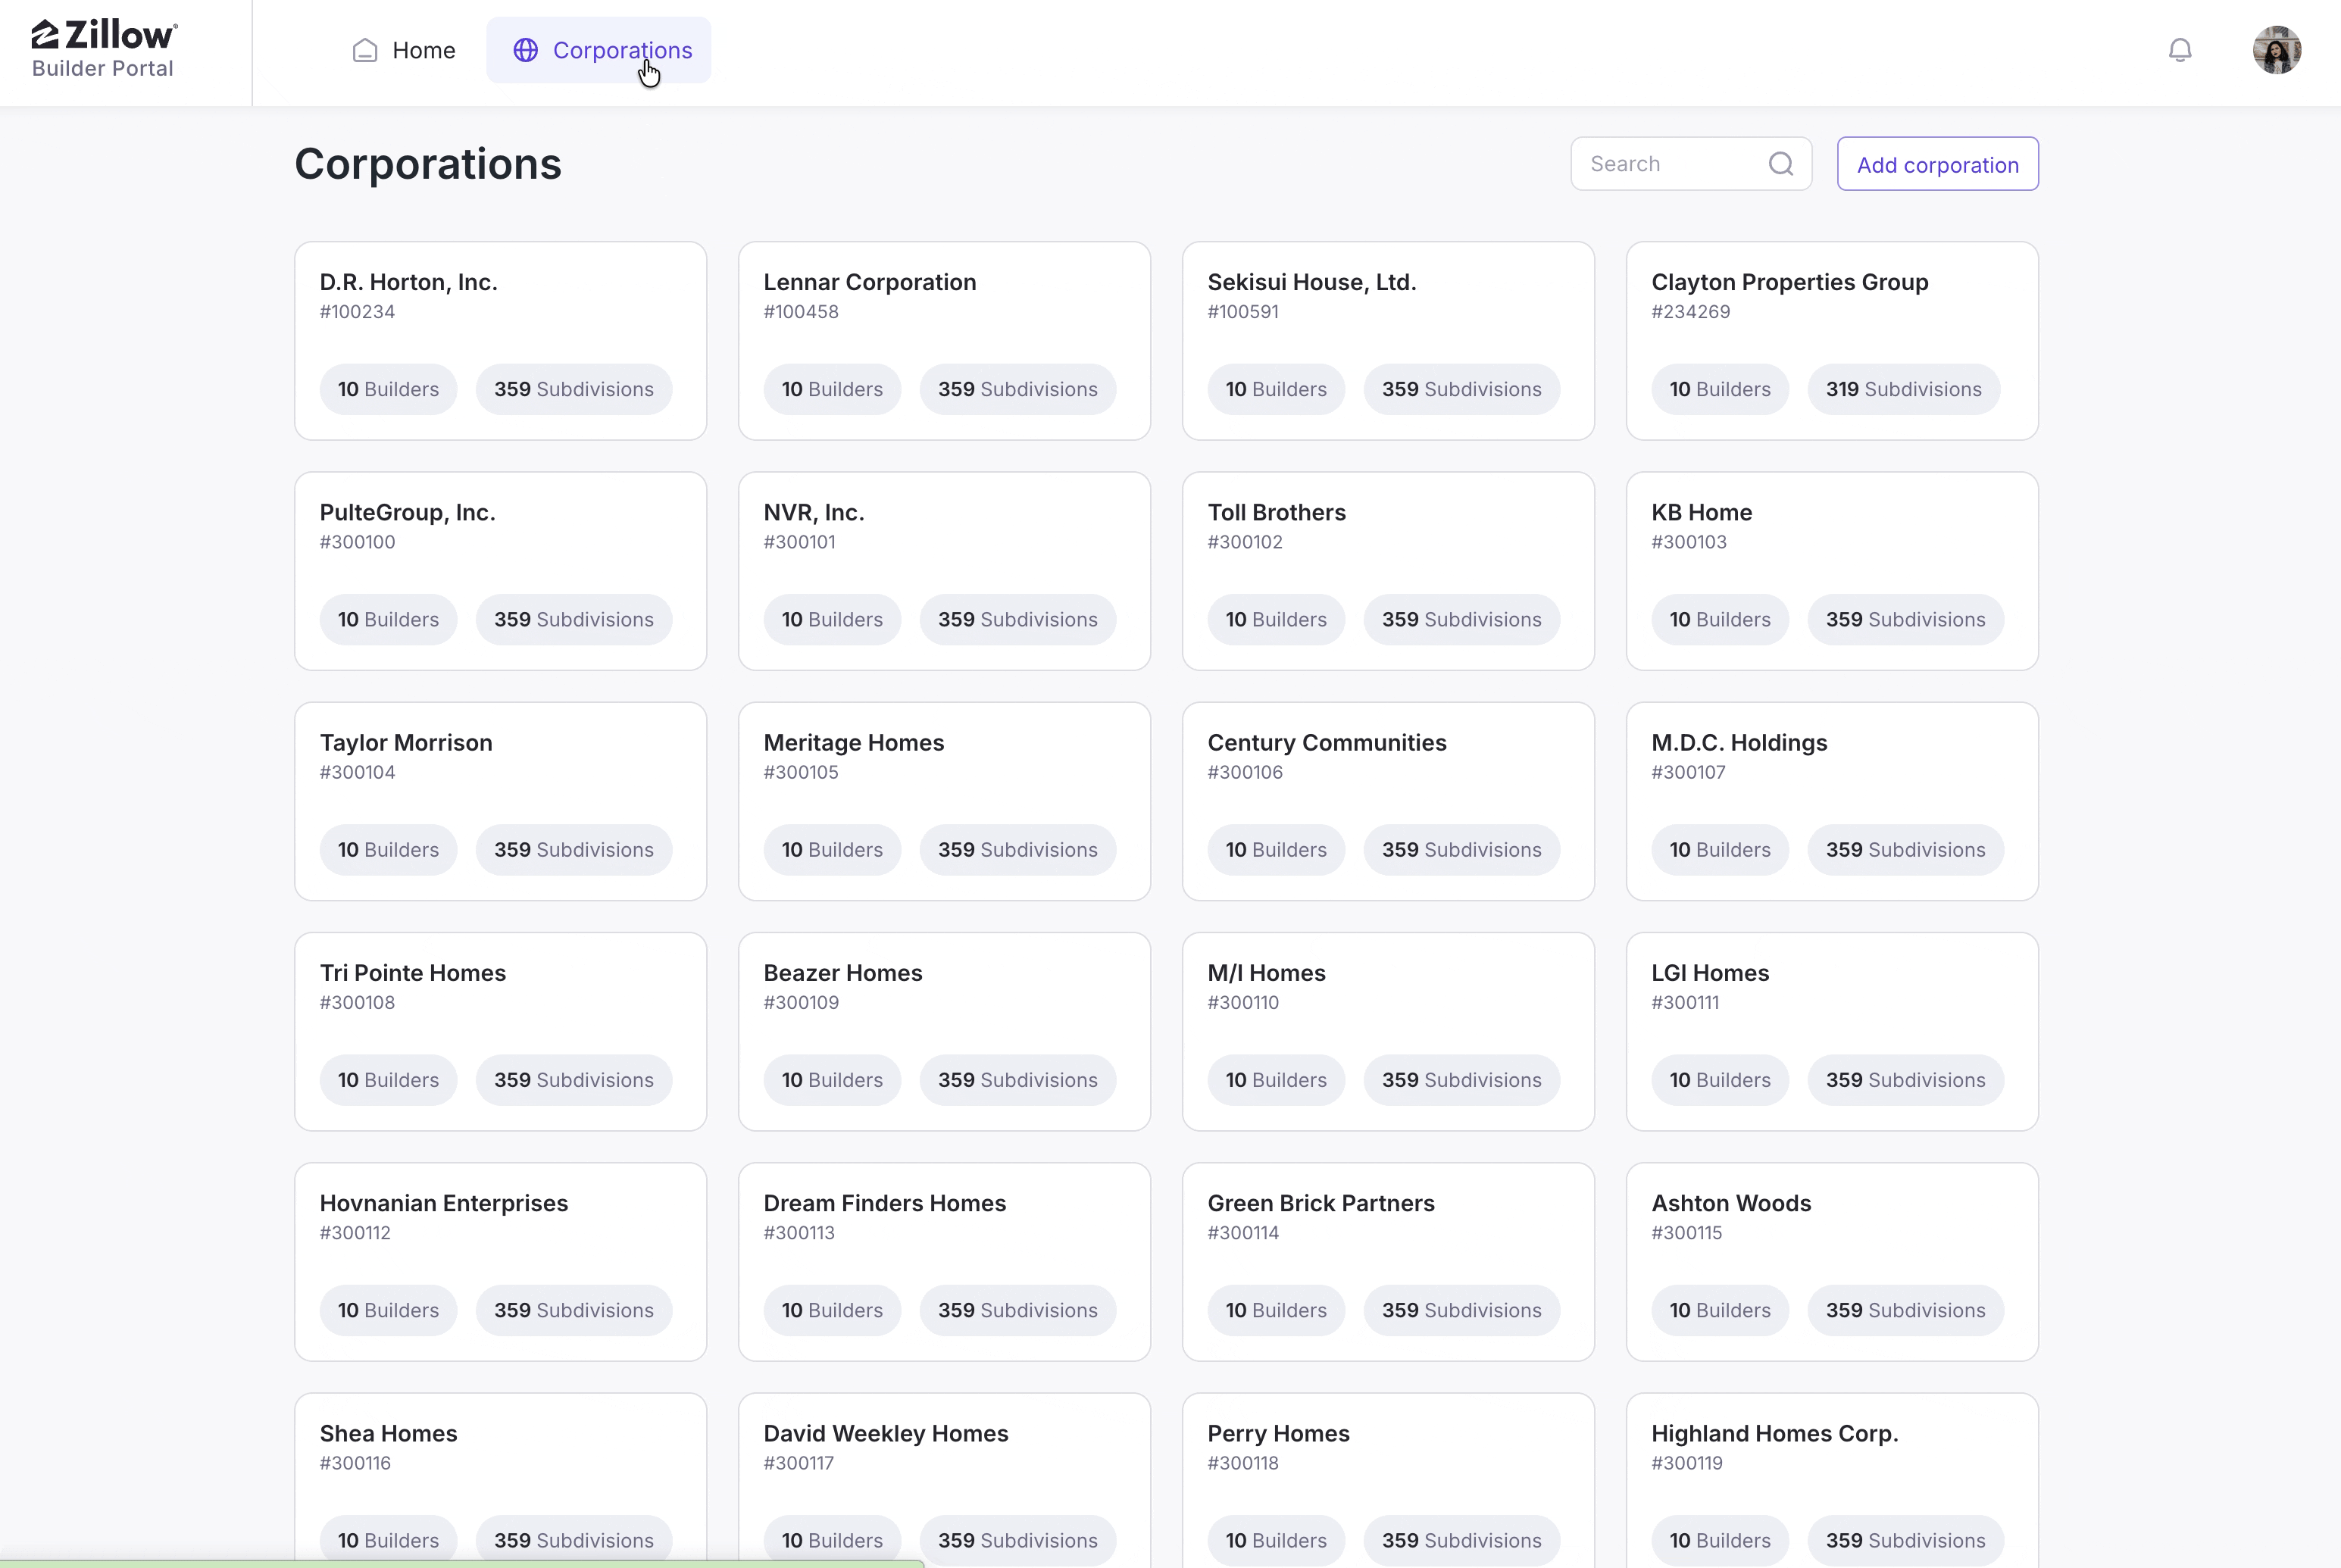The image size is (2341, 1568).
Task: Open the David Weekley Homes card
Action: pos(944,1481)
